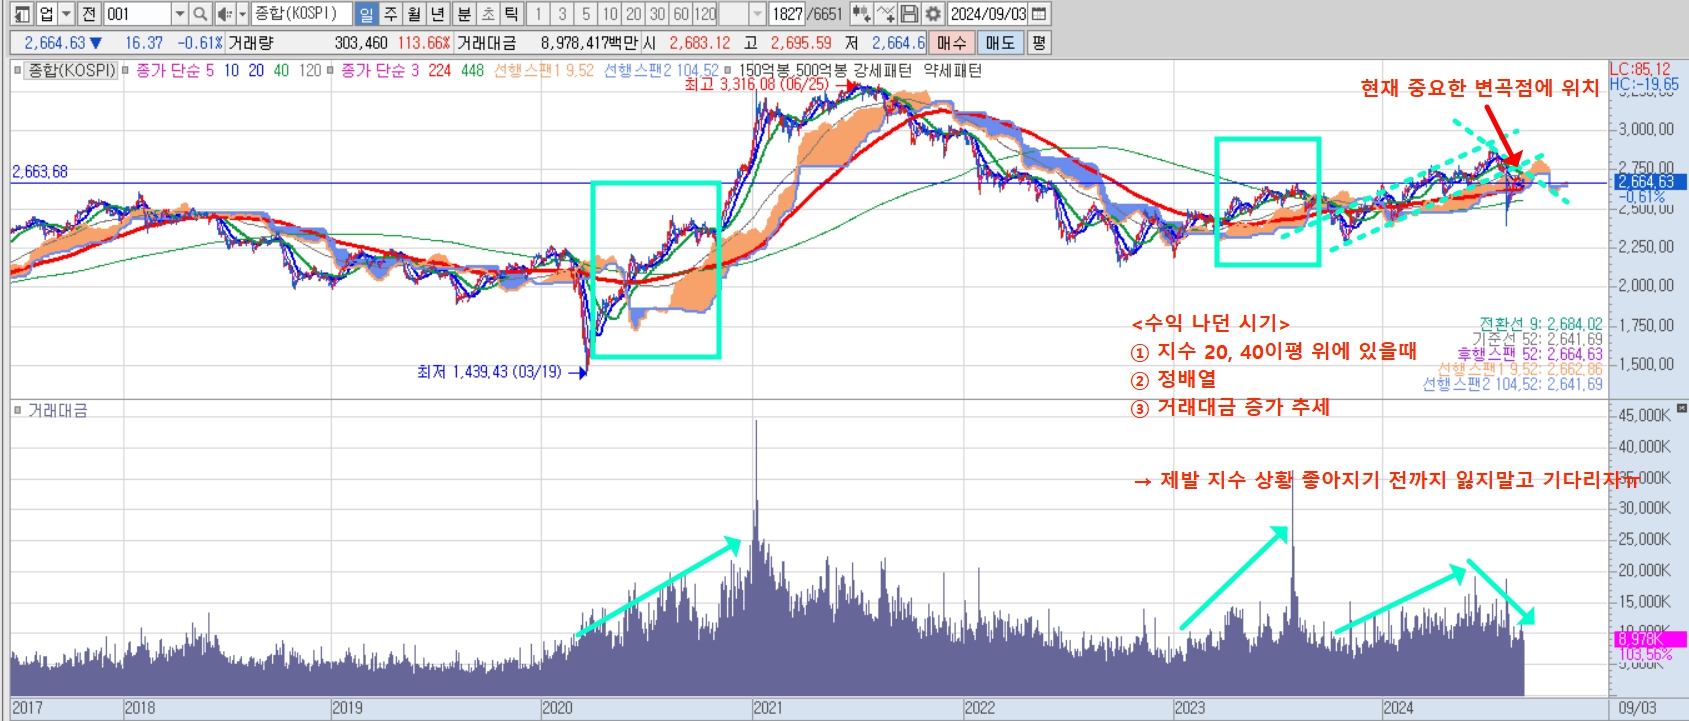Click moving average 40 legend value
Image resolution: width=1689 pixels, height=721 pixels.
pos(281,70)
